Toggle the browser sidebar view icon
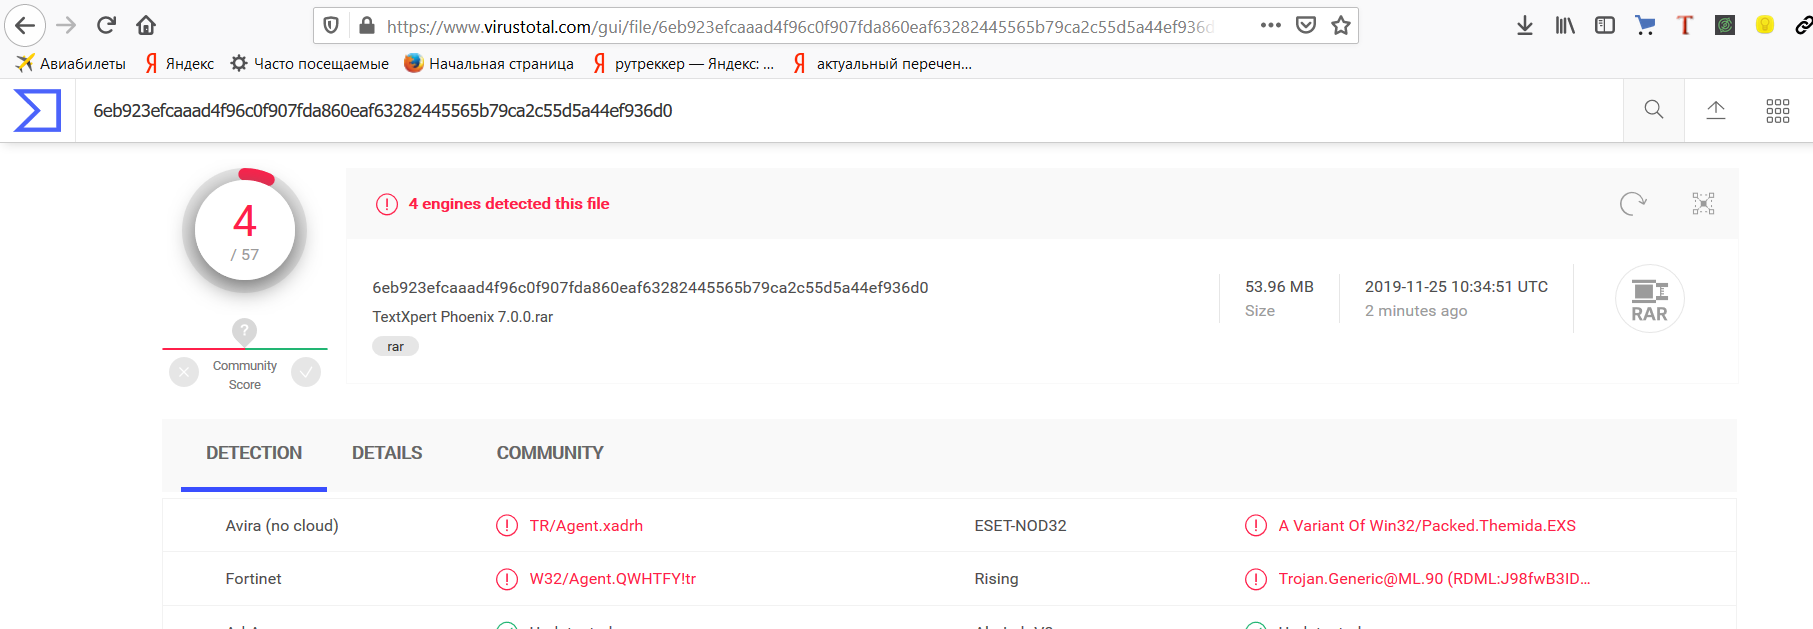 (x=1605, y=26)
